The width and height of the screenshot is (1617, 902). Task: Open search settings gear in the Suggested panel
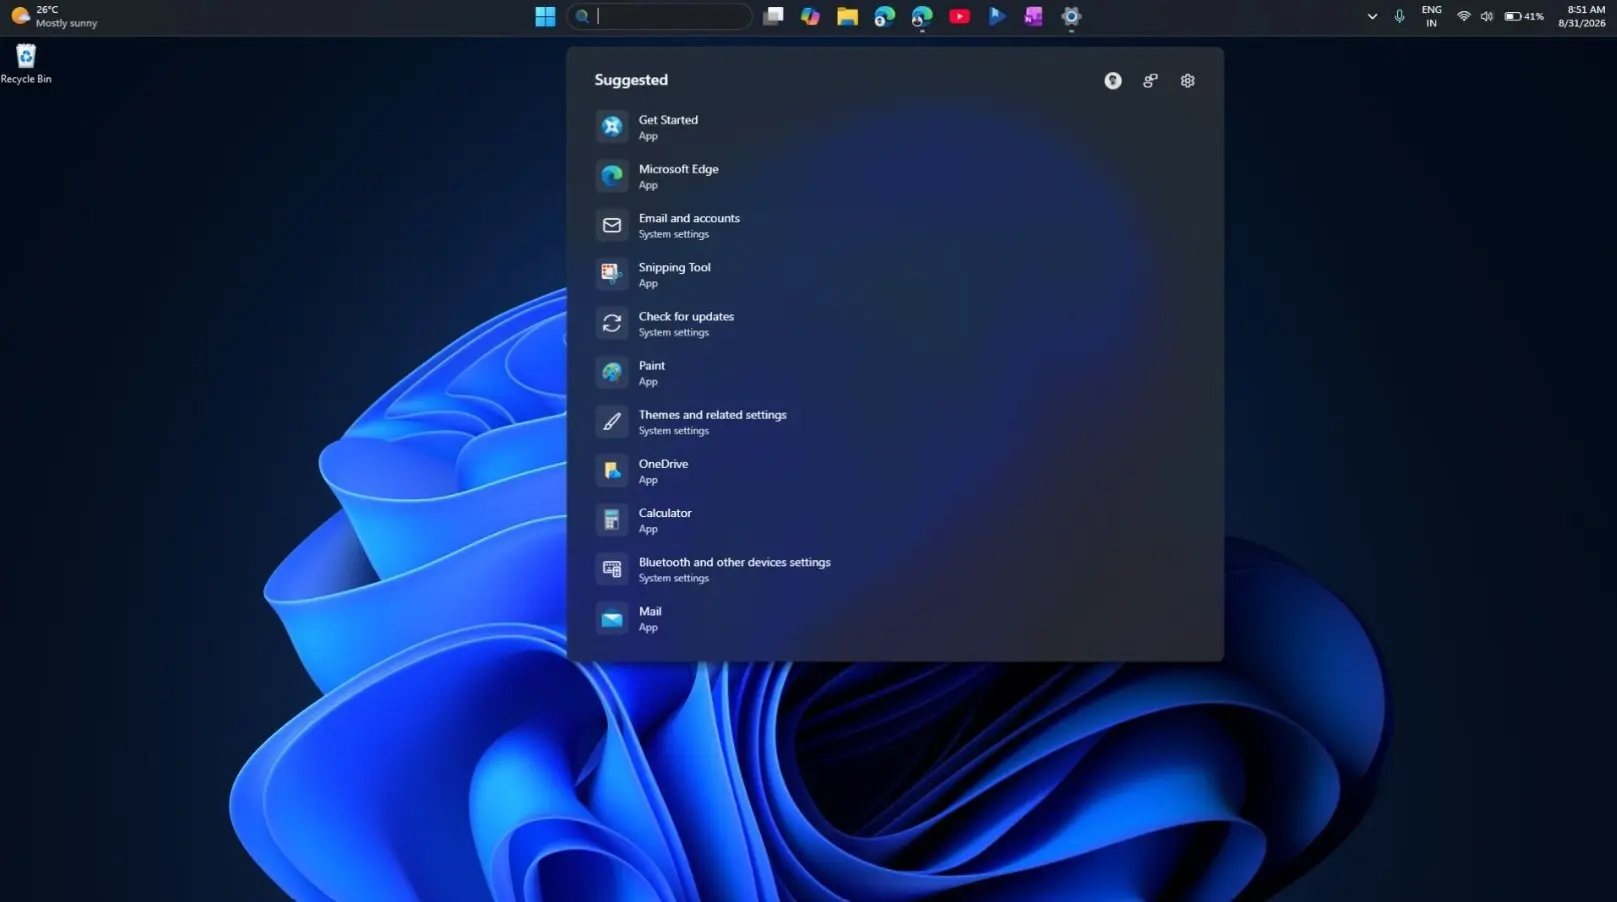(1188, 81)
